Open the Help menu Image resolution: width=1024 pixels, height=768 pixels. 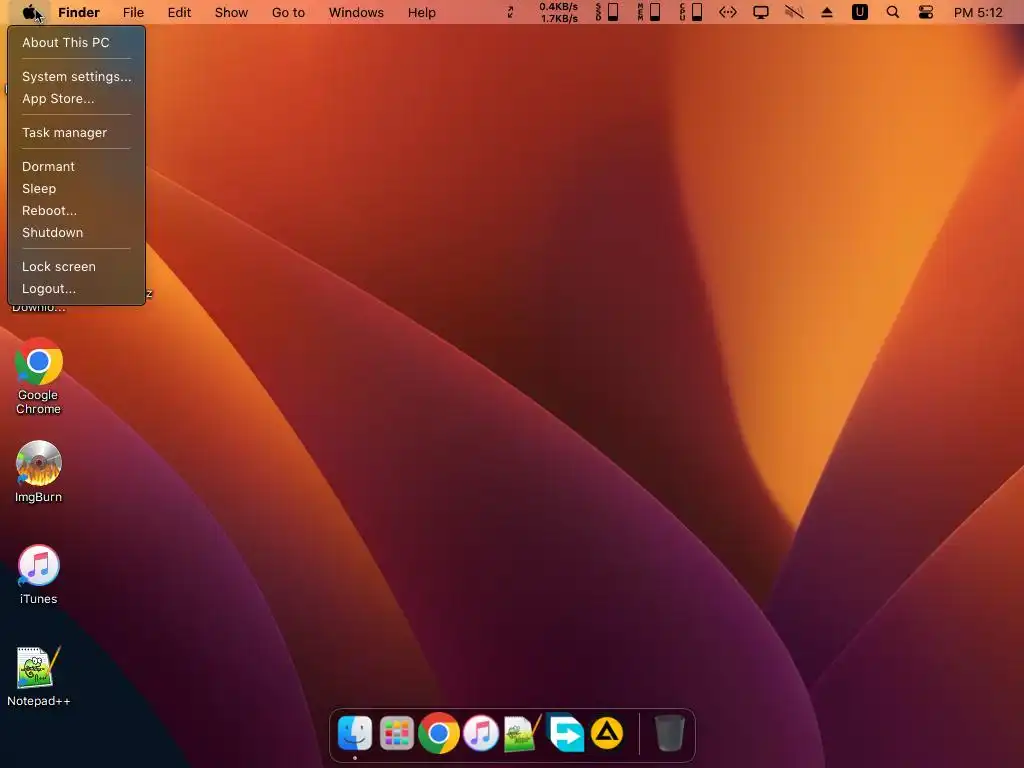pyautogui.click(x=421, y=12)
